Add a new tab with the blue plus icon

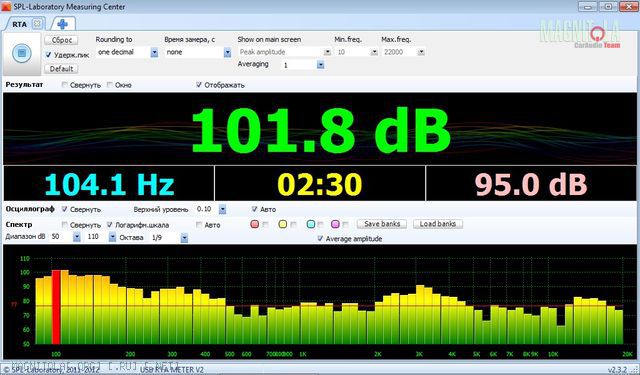coord(62,24)
